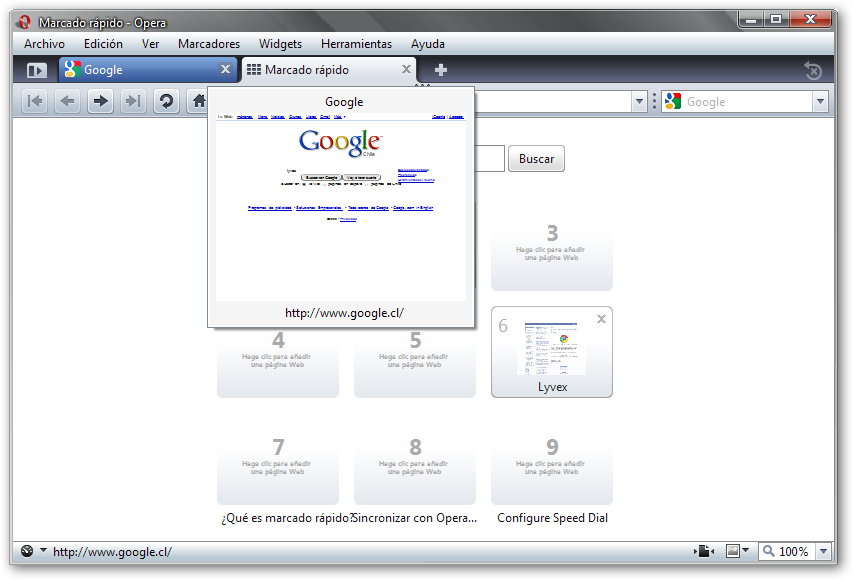Switch to the Google tab
Screen dimensions: 853x580
pyautogui.click(x=140, y=70)
